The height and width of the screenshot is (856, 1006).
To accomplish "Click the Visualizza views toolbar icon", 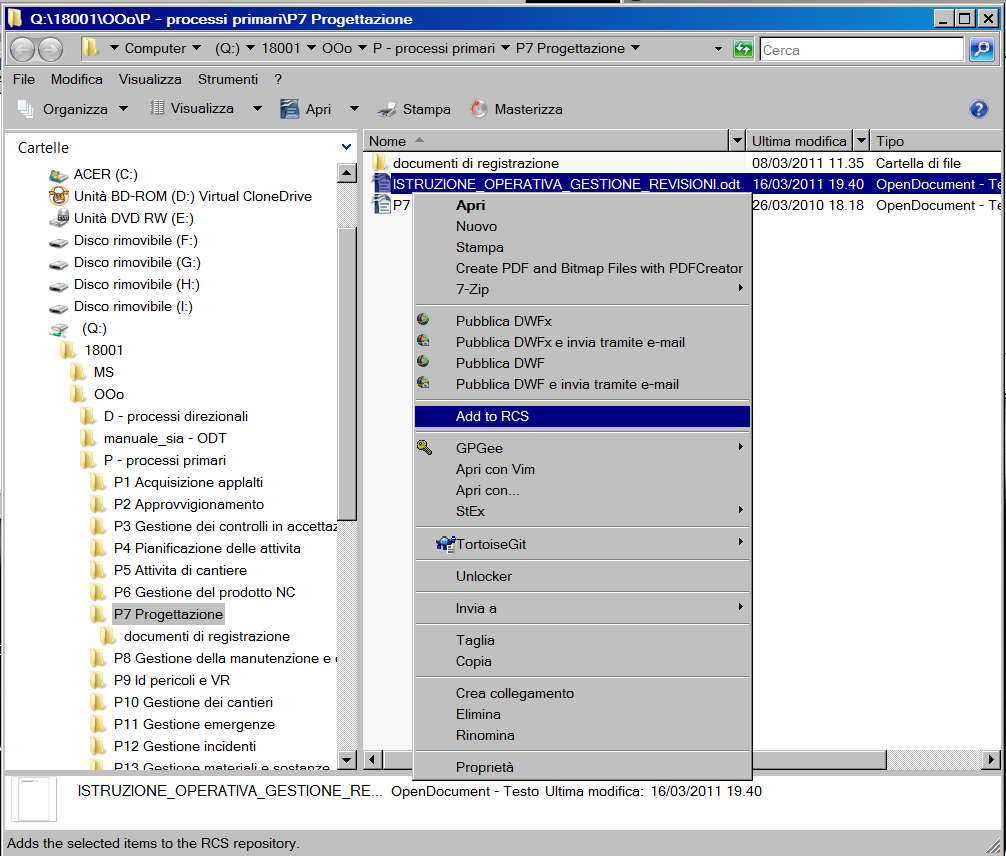I will coord(157,108).
